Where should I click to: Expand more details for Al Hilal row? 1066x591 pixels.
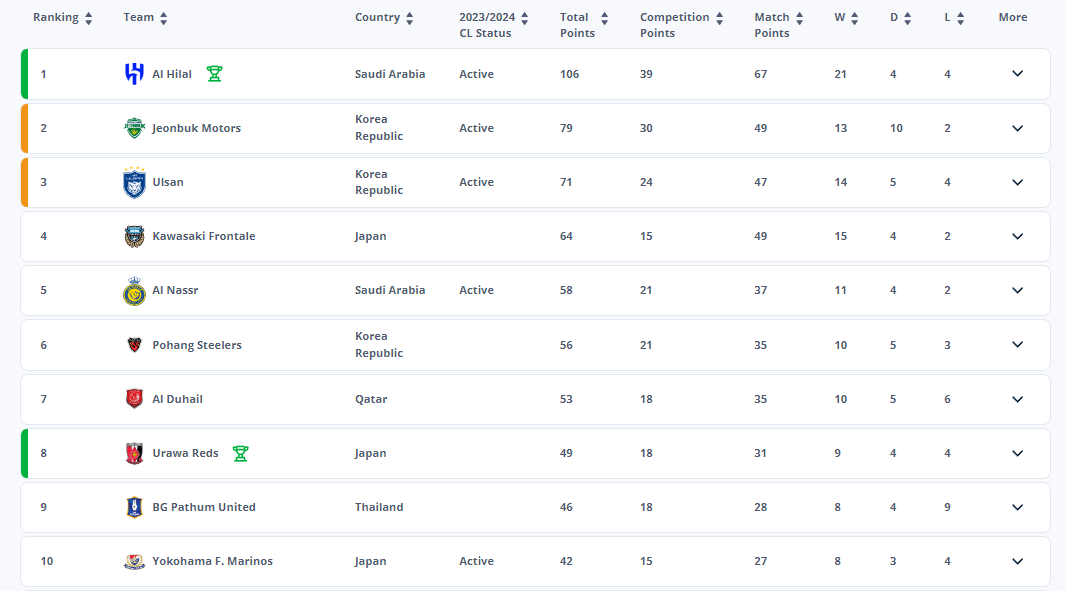pyautogui.click(x=1017, y=74)
